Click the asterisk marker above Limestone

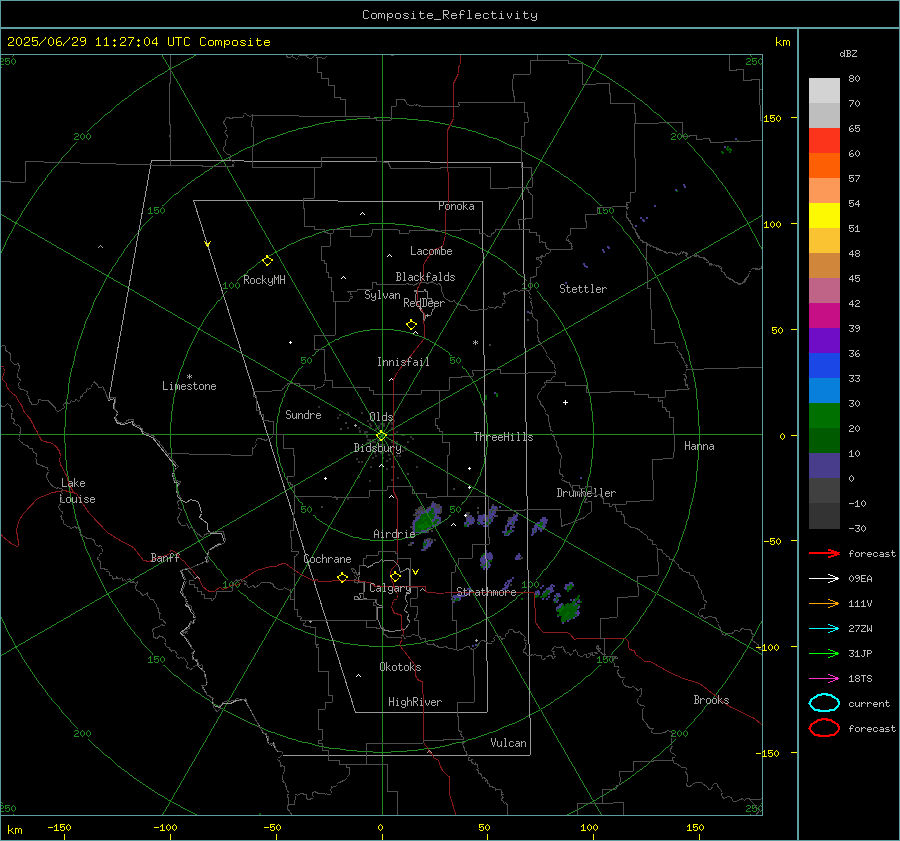pyautogui.click(x=189, y=377)
